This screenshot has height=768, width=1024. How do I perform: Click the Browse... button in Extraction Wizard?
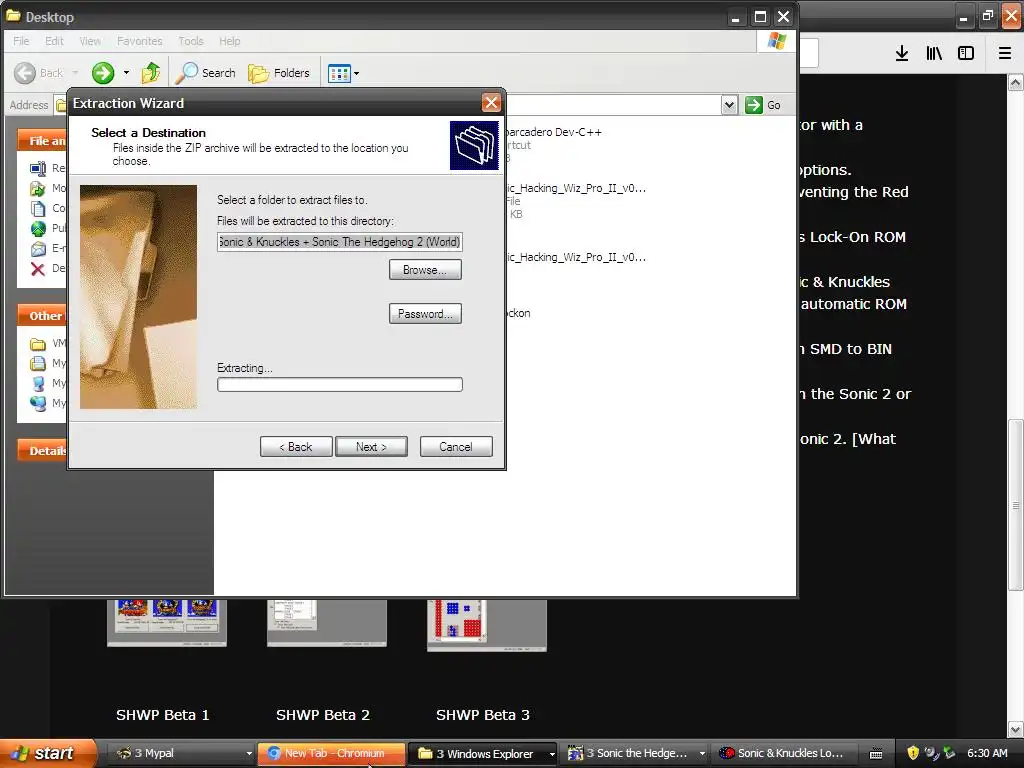tap(425, 270)
